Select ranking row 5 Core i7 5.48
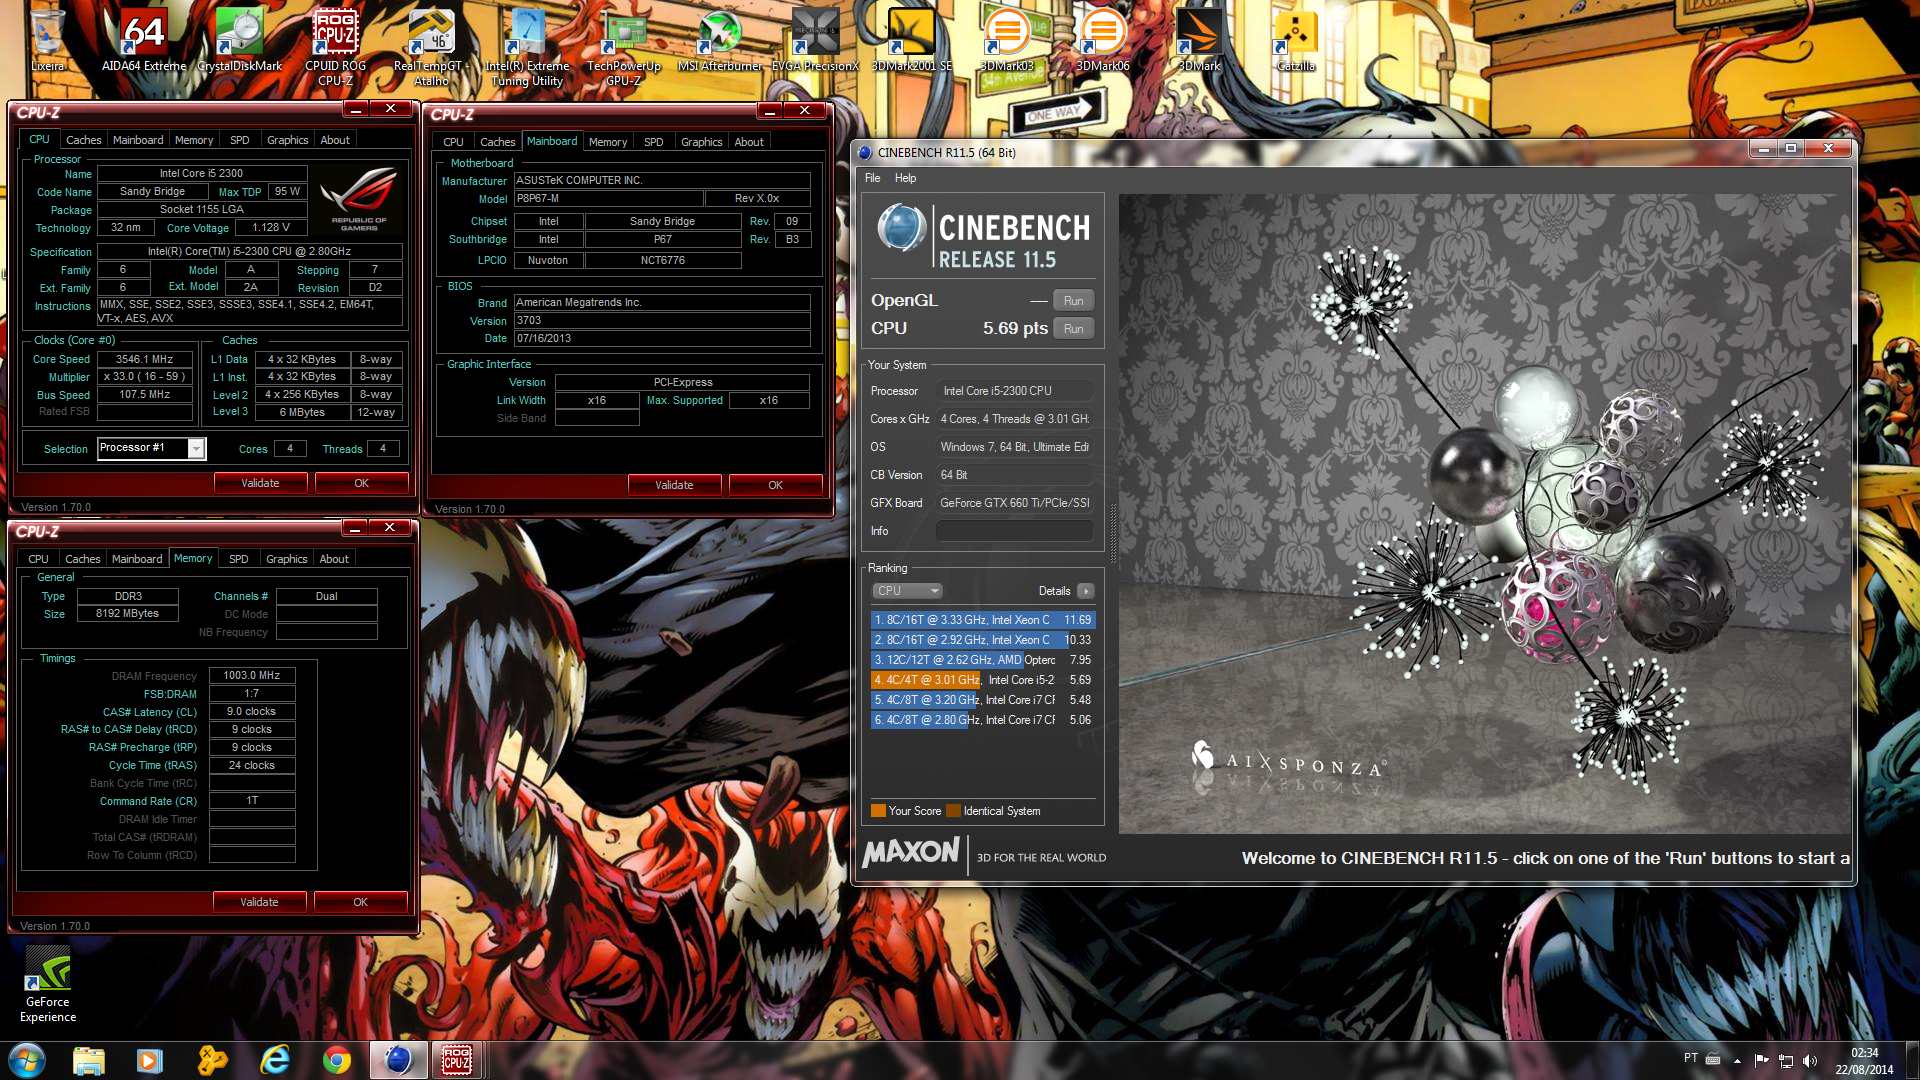 983,700
